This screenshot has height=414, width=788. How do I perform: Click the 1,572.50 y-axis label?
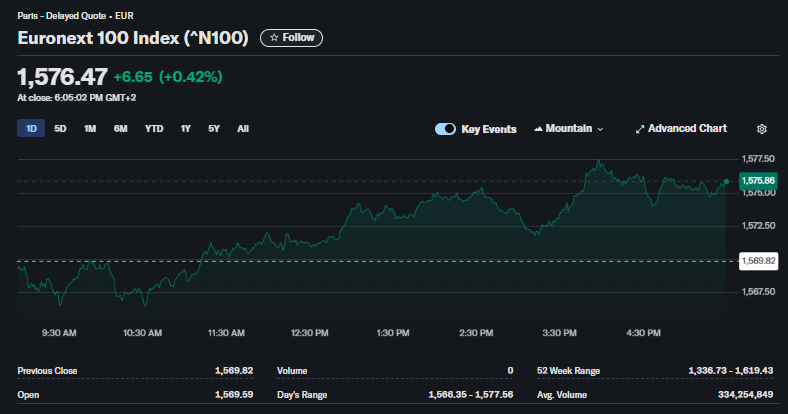pyautogui.click(x=758, y=226)
